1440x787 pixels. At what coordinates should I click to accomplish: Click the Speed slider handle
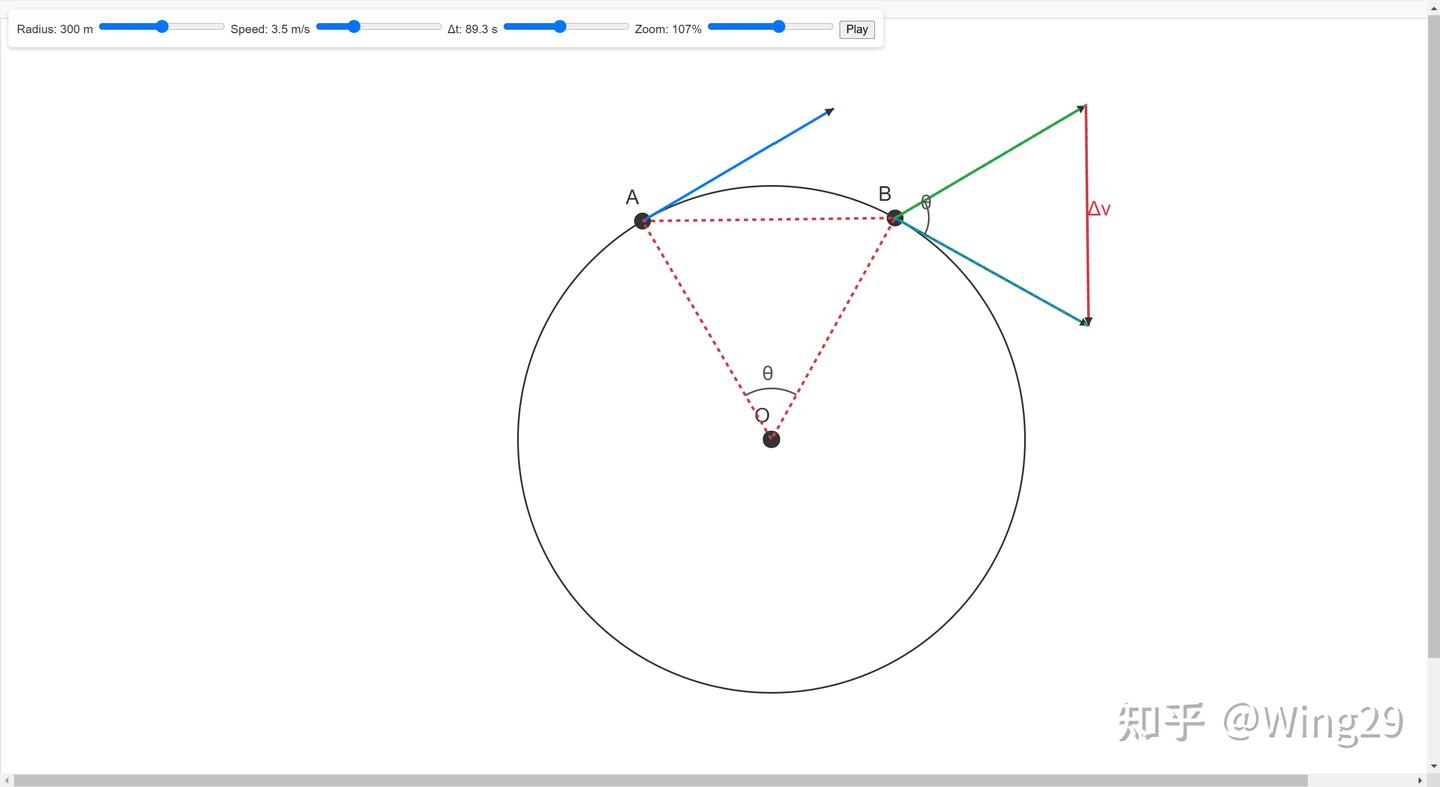(x=353, y=27)
